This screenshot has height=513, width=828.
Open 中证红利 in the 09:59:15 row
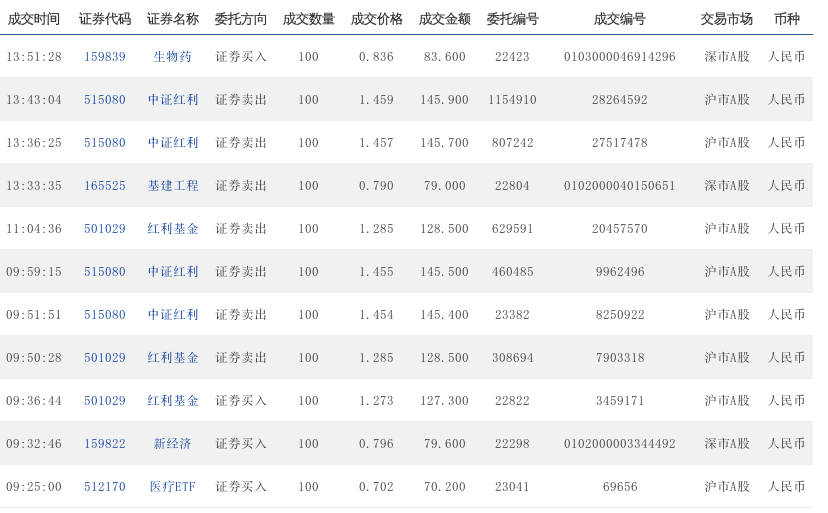click(x=173, y=272)
